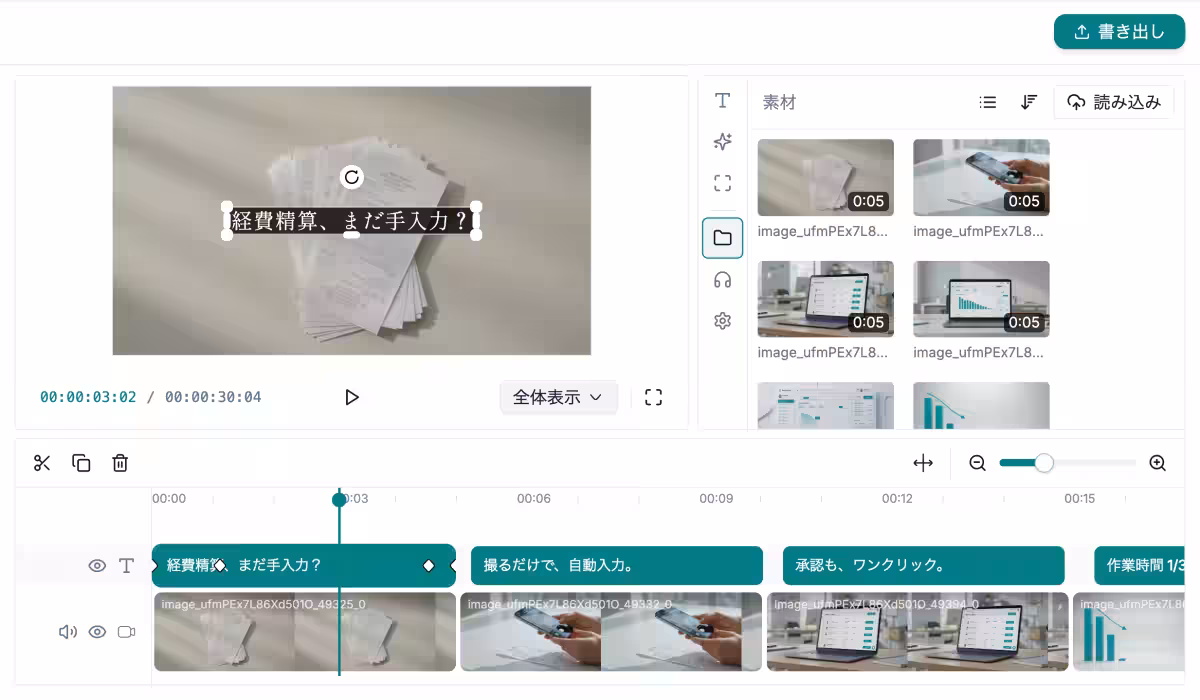This screenshot has width=1200, height=700.
Task: Select video clip image_ufmPEx7L86Xd501O_49394_0
Action: tap(918, 632)
